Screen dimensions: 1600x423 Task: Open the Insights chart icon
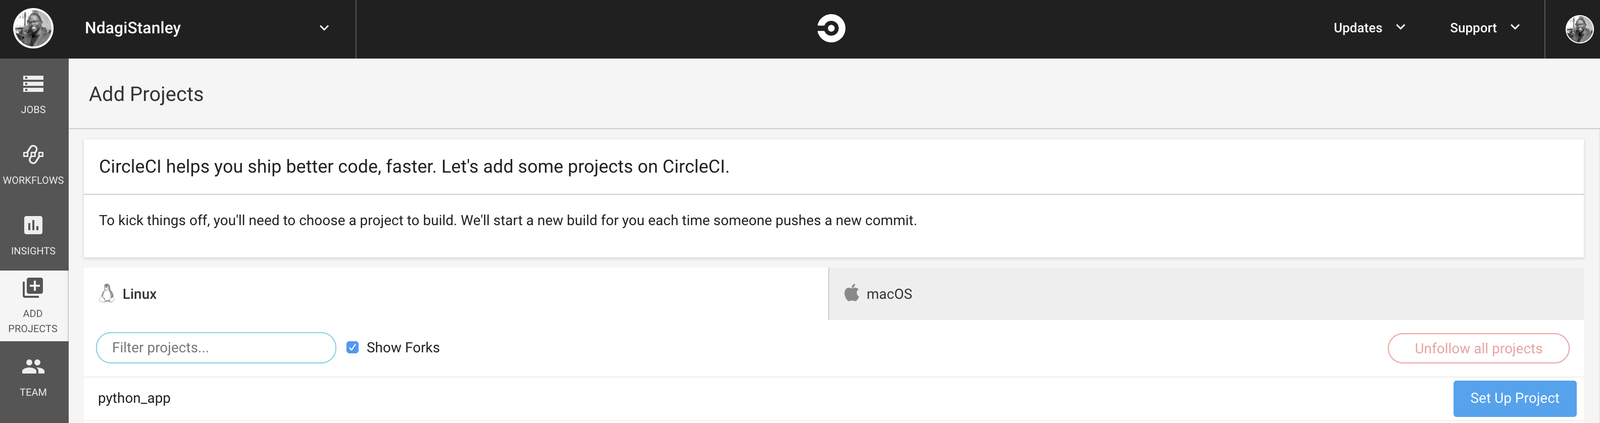33,225
